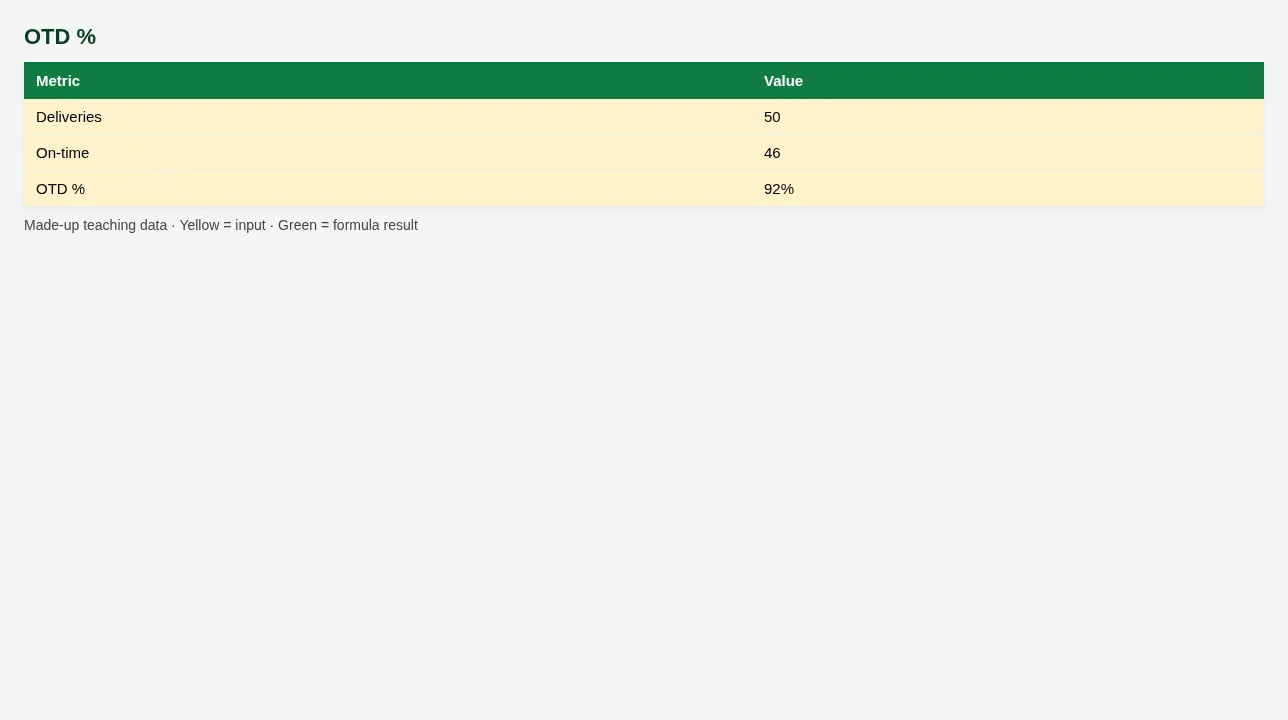Click the 'Deliveries' metric cell
This screenshot has width=1288, height=720.
(388, 117)
